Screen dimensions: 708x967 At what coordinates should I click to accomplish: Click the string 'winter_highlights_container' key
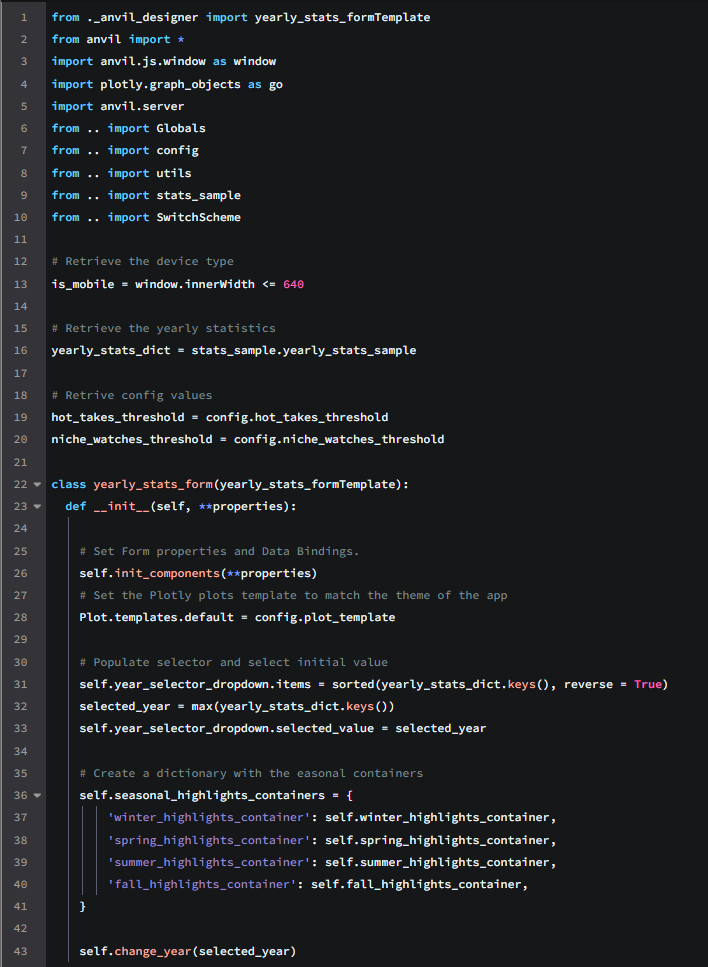click(x=209, y=818)
